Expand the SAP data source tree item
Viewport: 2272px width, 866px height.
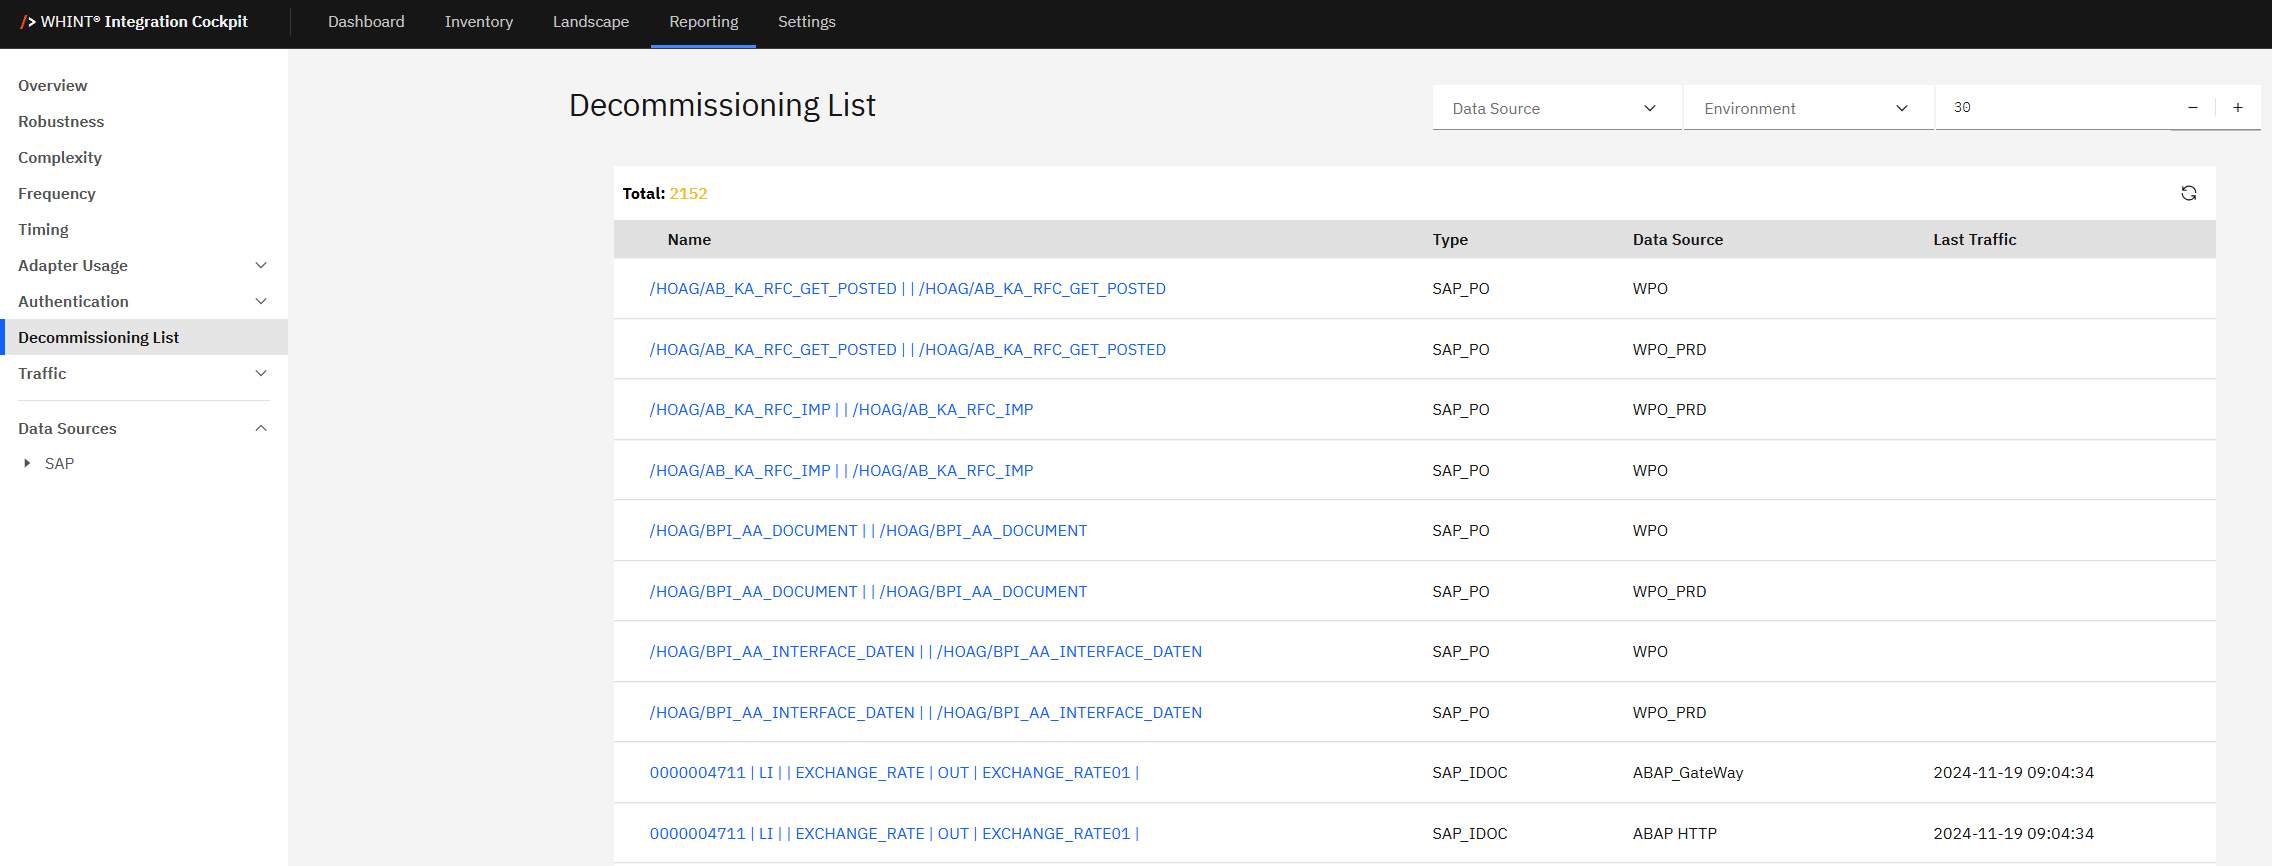27,464
